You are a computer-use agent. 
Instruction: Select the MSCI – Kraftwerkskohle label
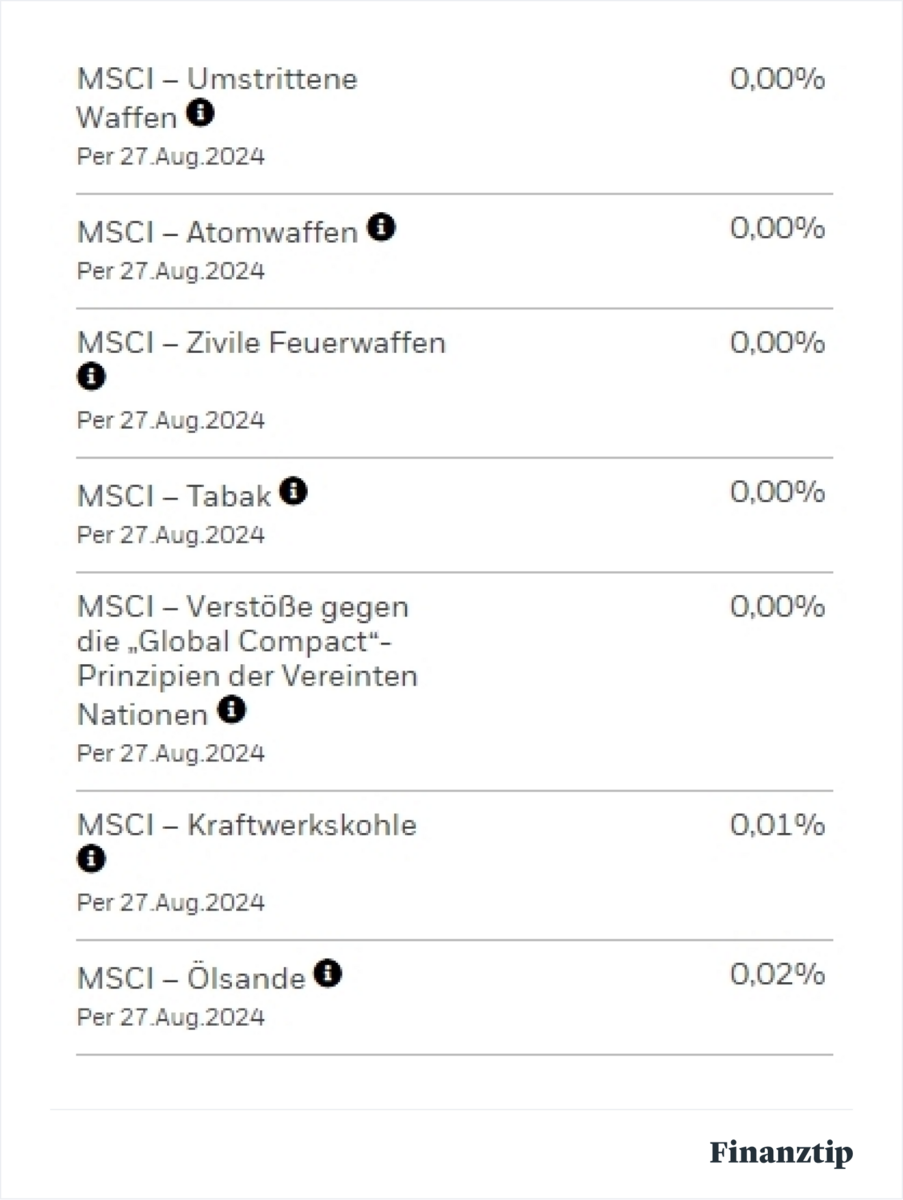[x=247, y=826]
